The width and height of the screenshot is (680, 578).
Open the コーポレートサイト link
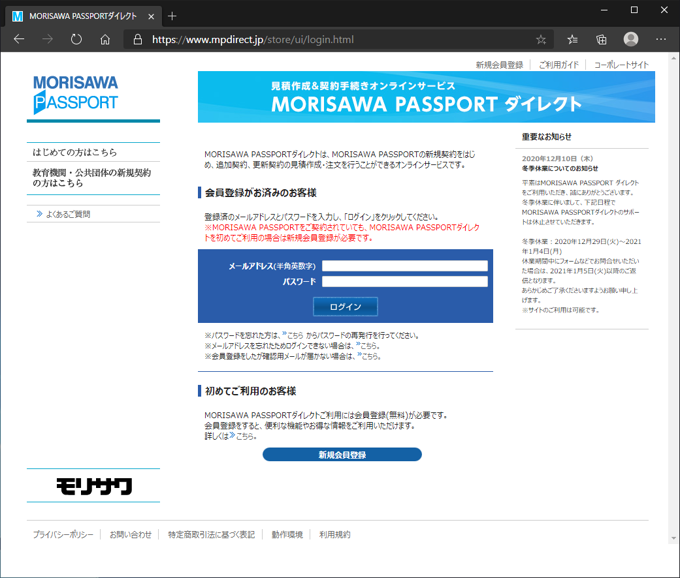(x=621, y=65)
